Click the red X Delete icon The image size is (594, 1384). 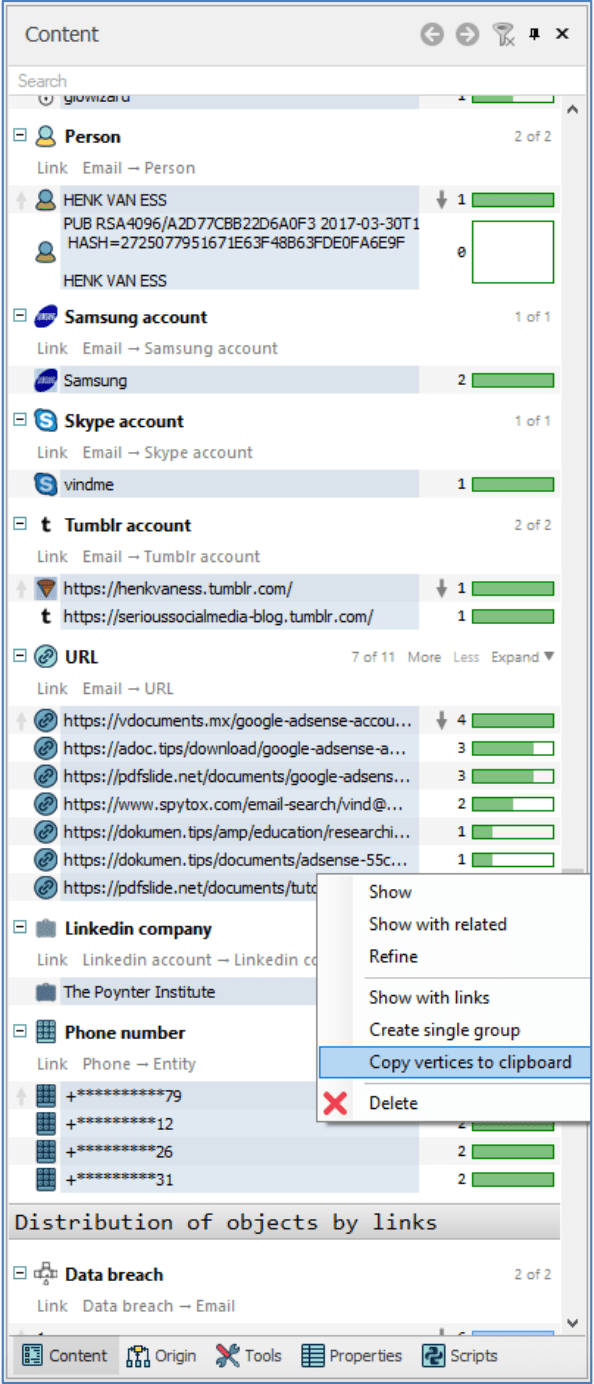336,1103
